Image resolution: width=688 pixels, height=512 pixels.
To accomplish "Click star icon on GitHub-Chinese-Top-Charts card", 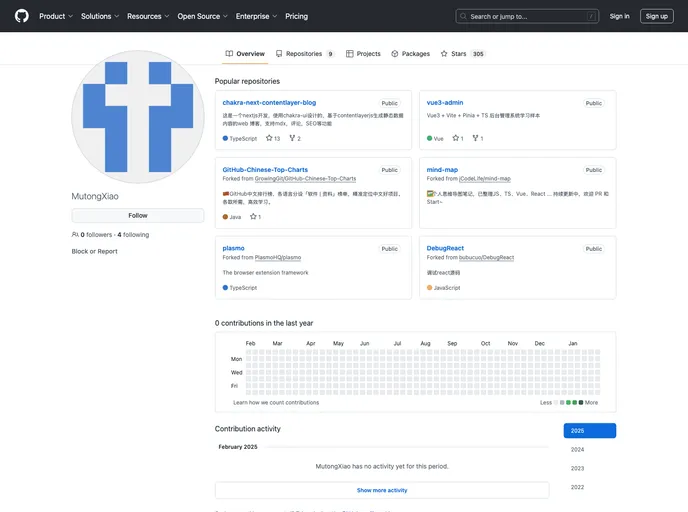I will 253,216.
